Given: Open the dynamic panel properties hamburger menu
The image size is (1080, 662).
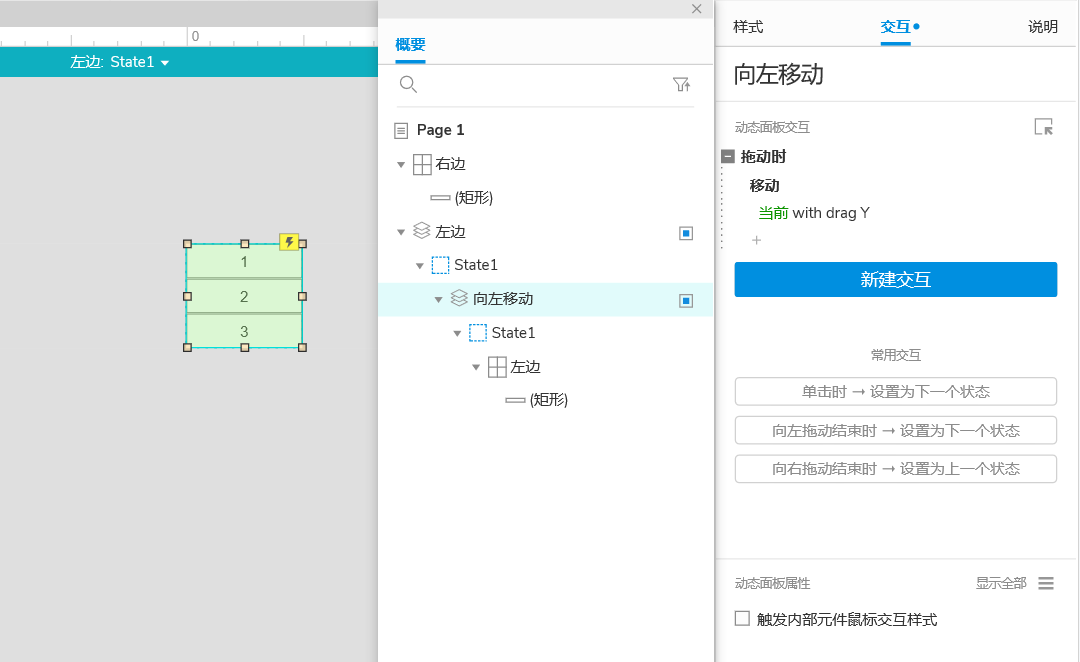Looking at the screenshot, I should pyautogui.click(x=1046, y=583).
